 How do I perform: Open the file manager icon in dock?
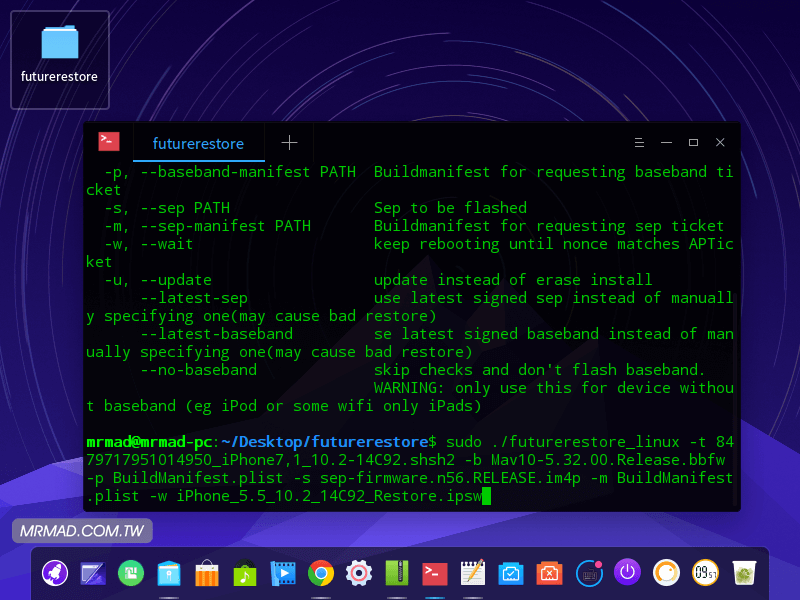[169, 573]
